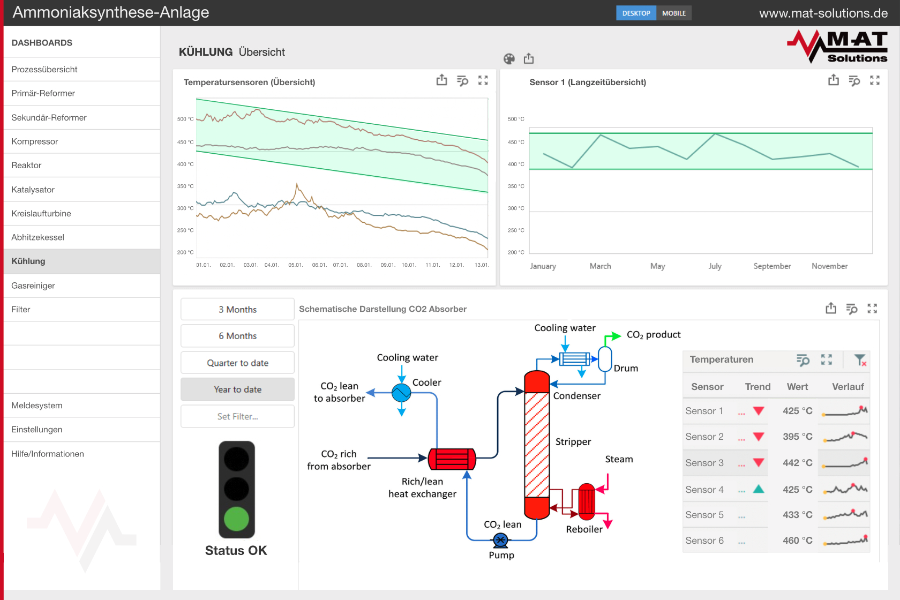900x600 pixels.
Task: Choose the Quarter to date option
Action: pos(237,362)
